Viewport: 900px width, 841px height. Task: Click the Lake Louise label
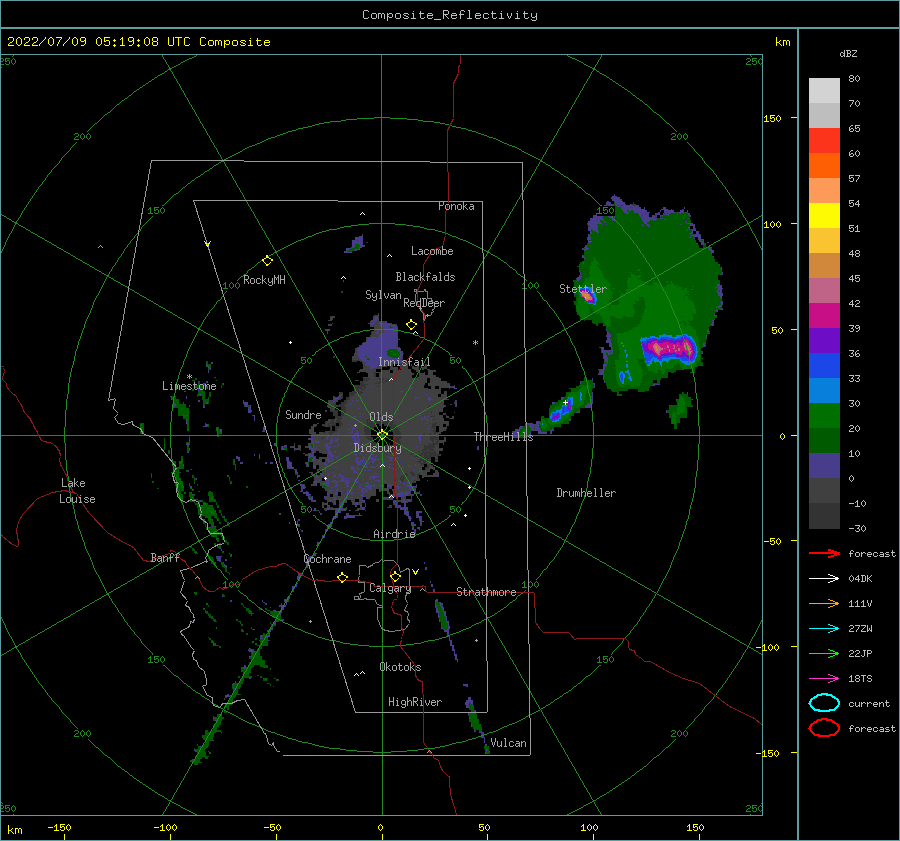point(77,491)
